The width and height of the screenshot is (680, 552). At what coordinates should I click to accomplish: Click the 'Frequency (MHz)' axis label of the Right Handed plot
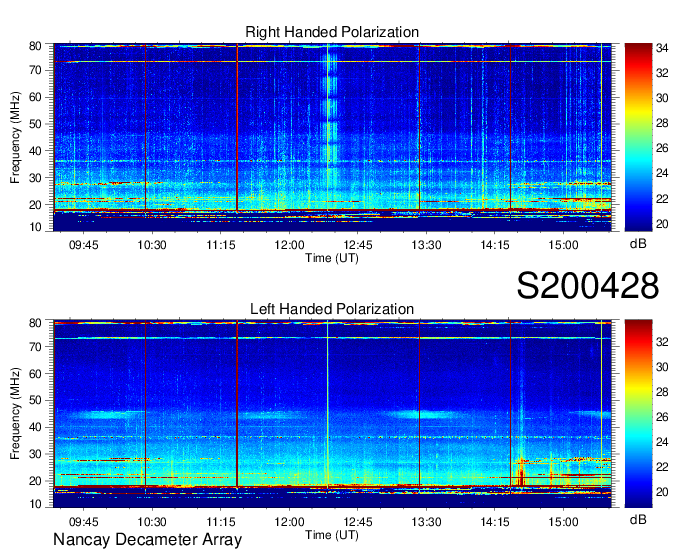(x=15, y=137)
